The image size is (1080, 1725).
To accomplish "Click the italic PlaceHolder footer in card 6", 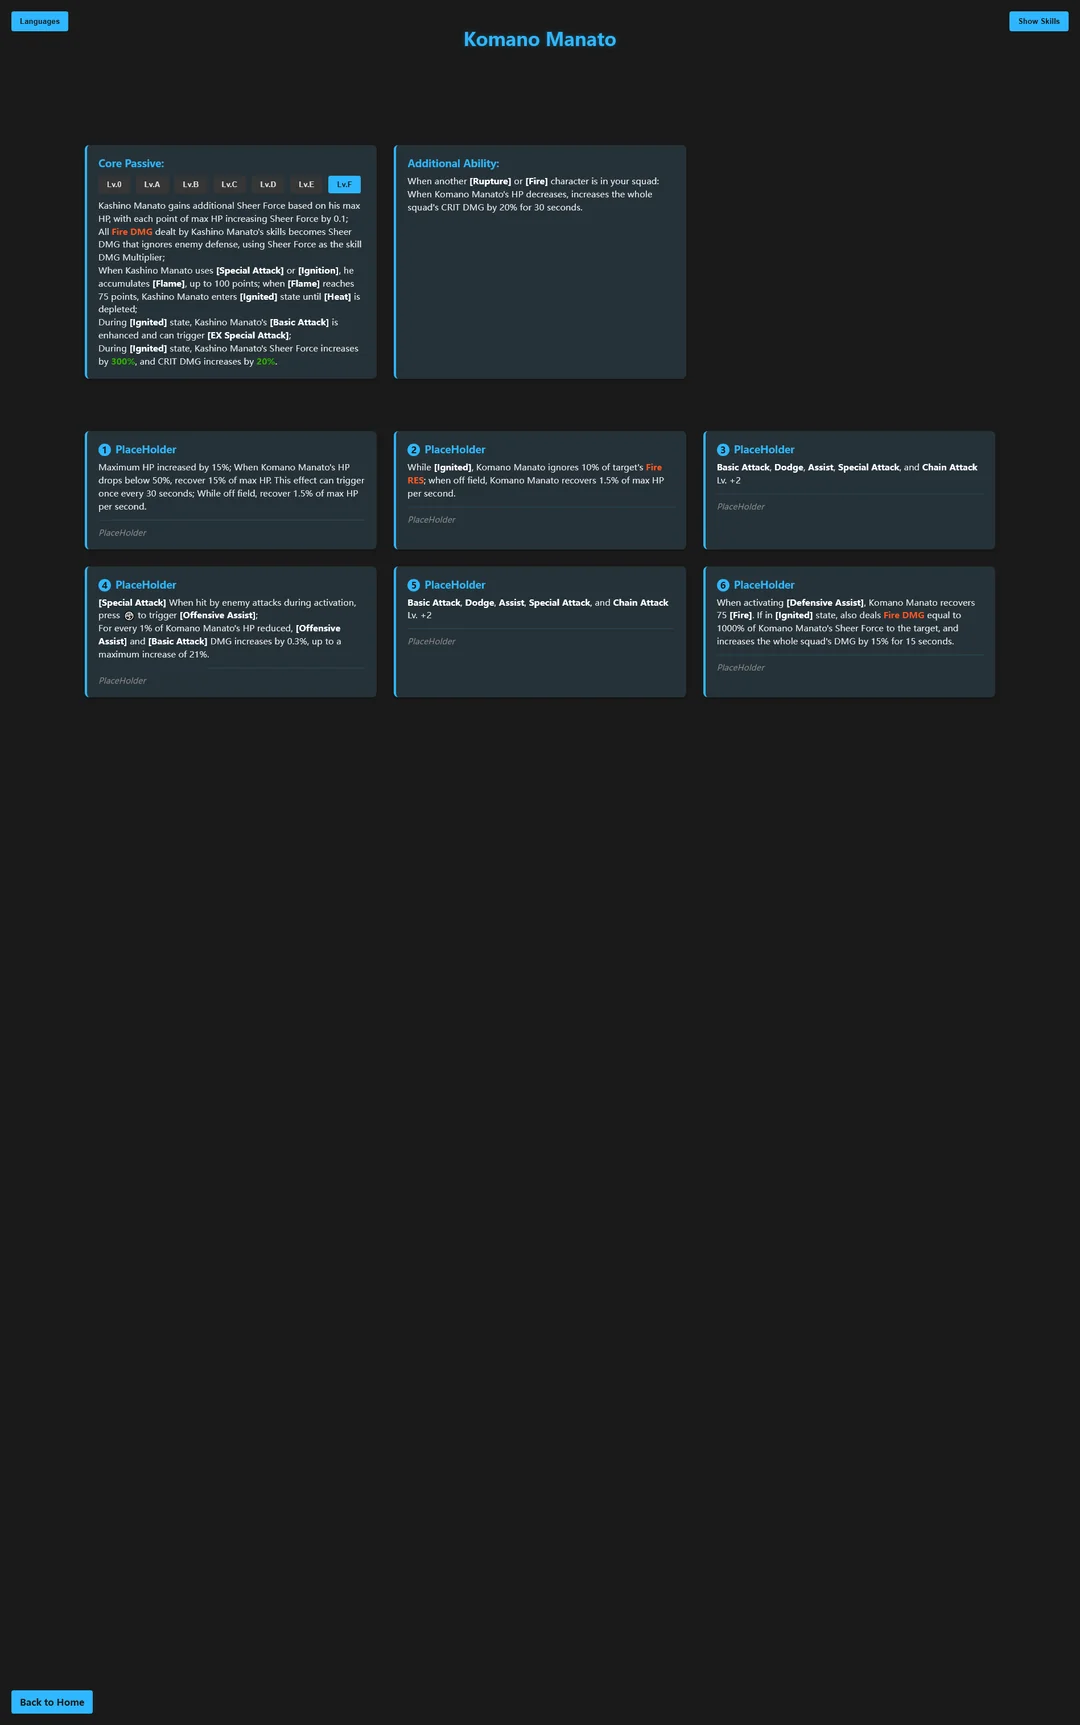I will click(741, 668).
